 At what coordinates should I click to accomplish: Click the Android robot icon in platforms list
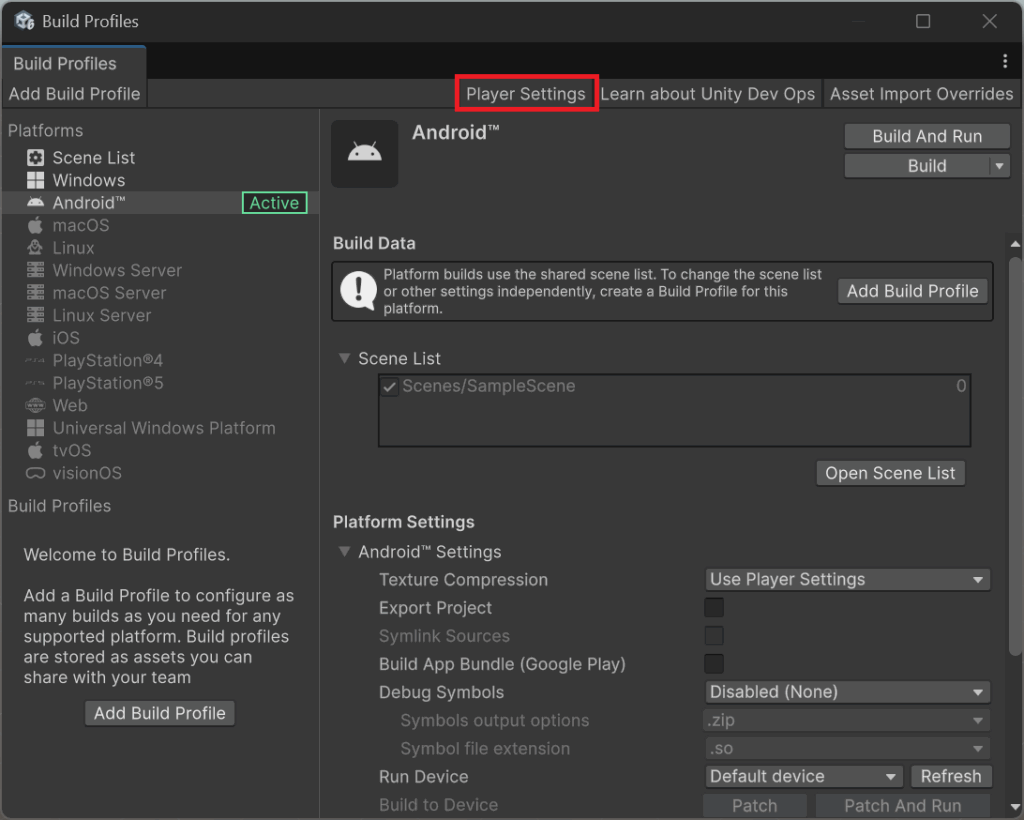(x=35, y=202)
